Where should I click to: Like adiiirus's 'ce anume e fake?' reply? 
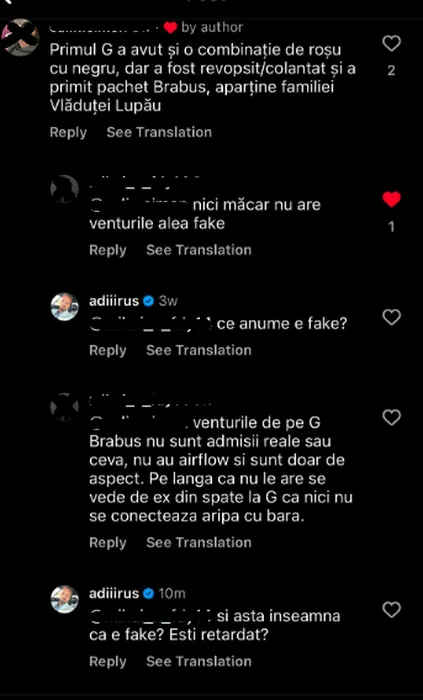(x=392, y=317)
